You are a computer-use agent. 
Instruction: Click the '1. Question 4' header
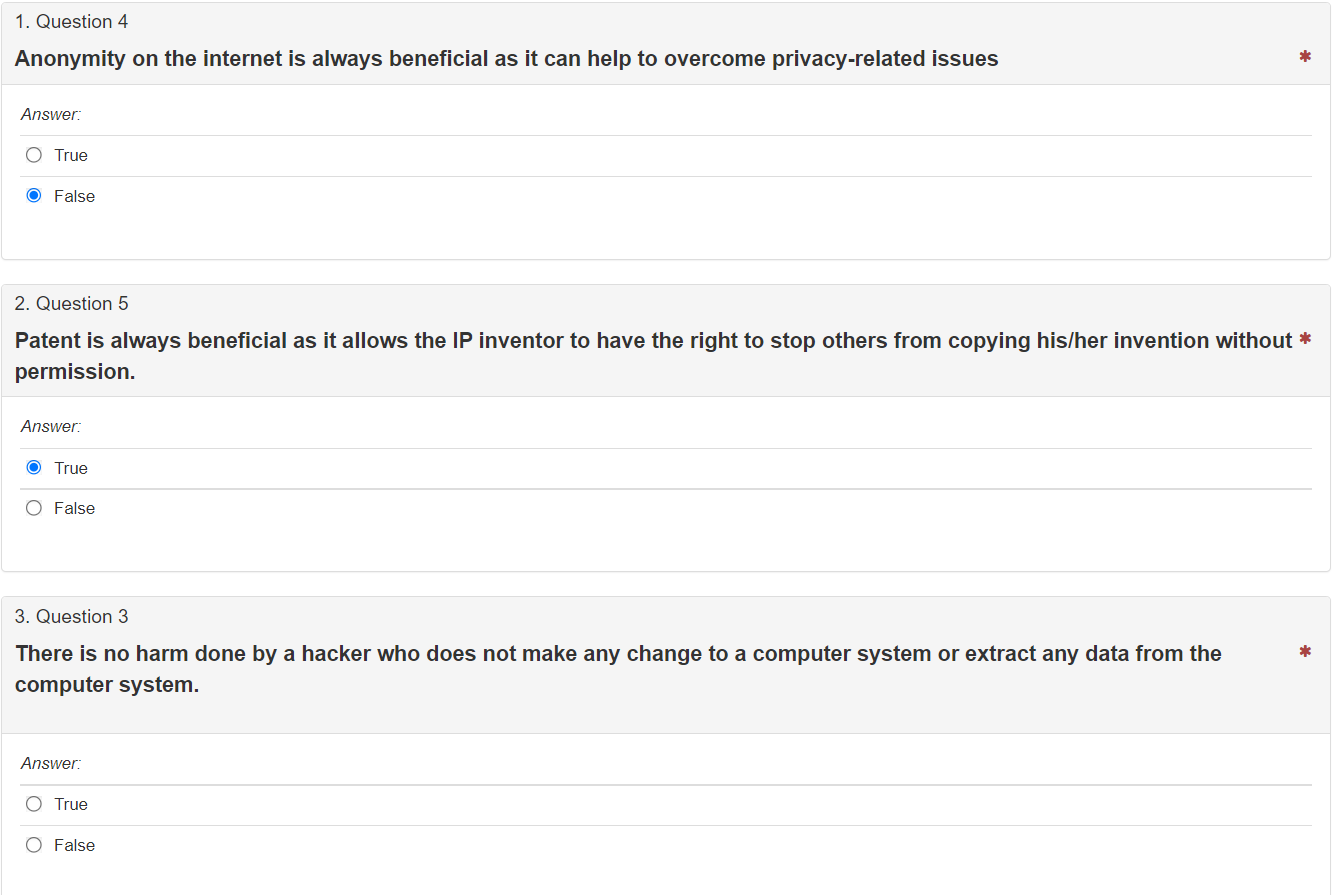[72, 21]
